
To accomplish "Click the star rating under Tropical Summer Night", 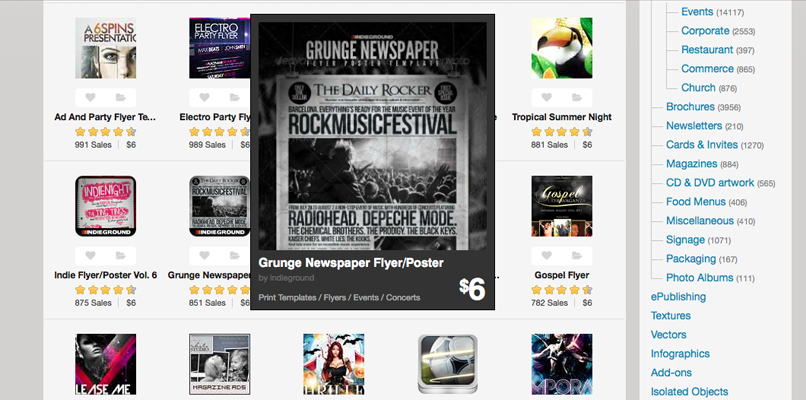I will click(x=562, y=132).
